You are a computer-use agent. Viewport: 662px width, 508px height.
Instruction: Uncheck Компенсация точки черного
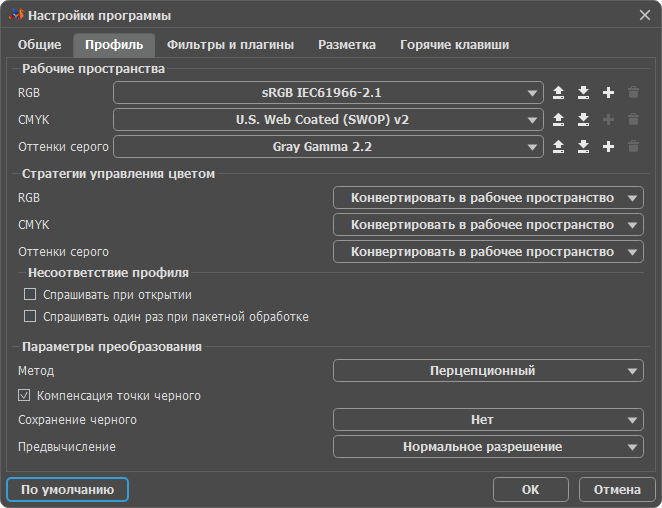click(24, 395)
